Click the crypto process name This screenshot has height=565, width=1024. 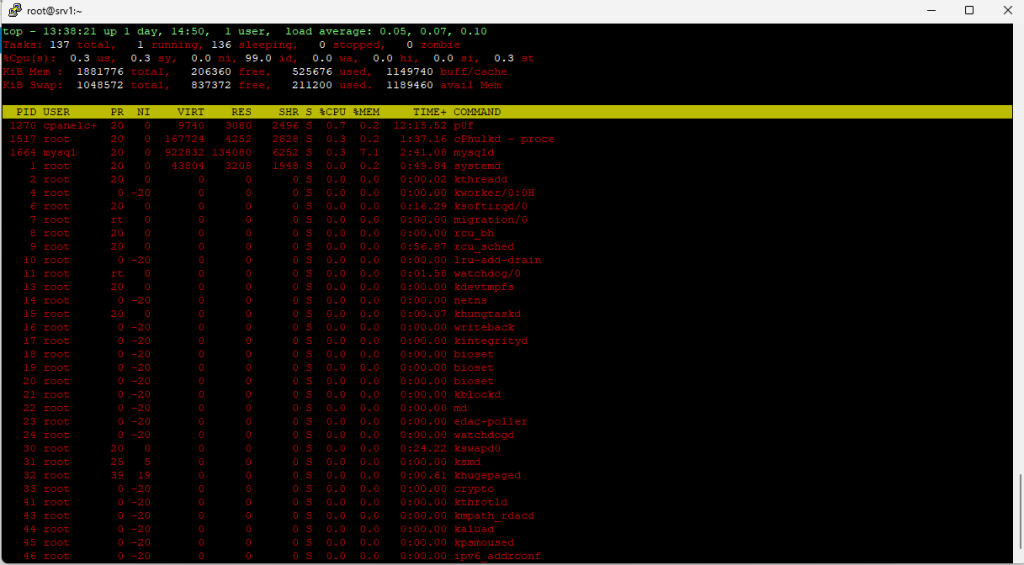tap(473, 489)
